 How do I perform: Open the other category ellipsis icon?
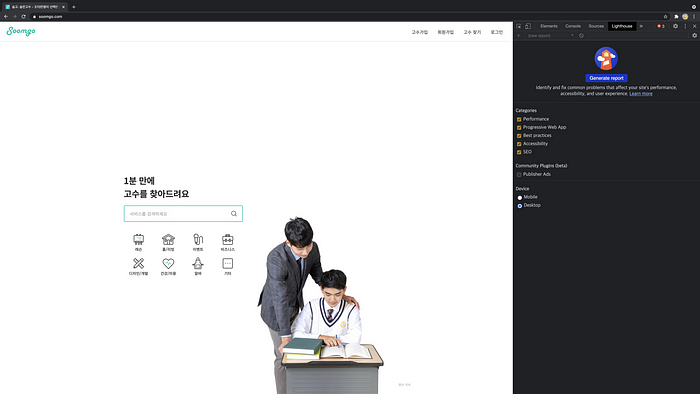228,263
